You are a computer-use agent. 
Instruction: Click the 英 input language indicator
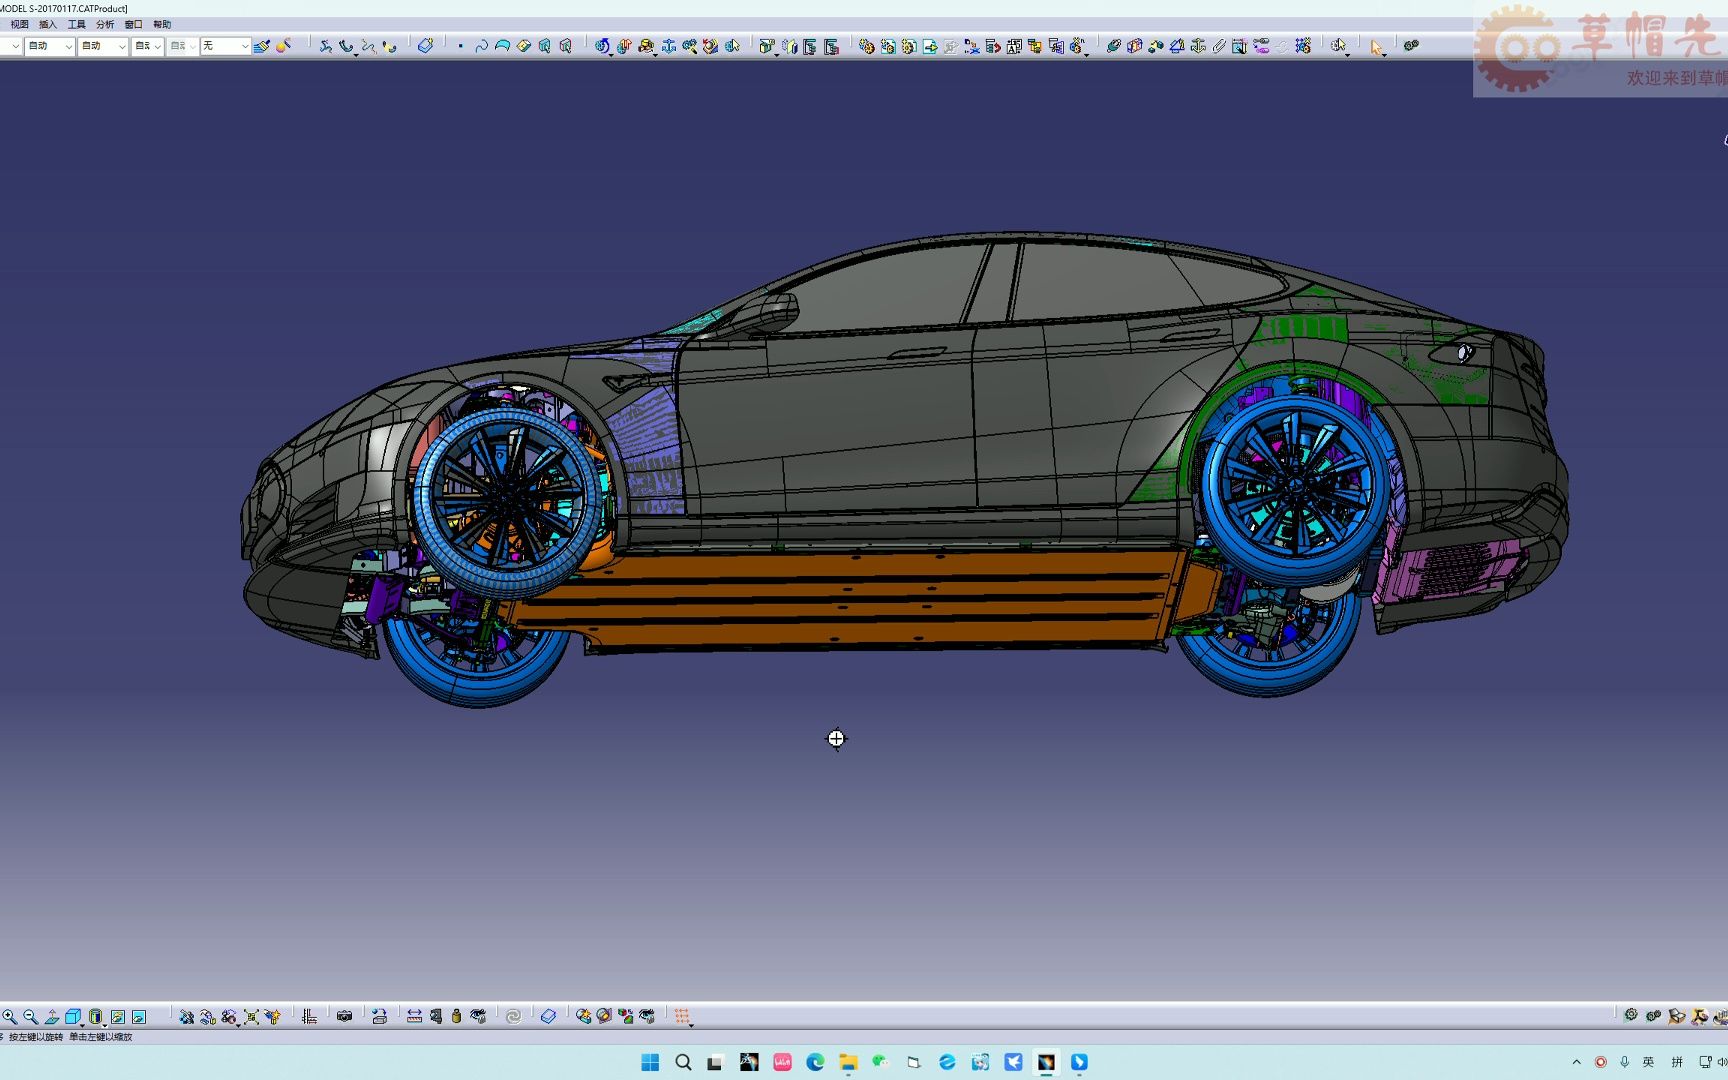[x=1649, y=1062]
